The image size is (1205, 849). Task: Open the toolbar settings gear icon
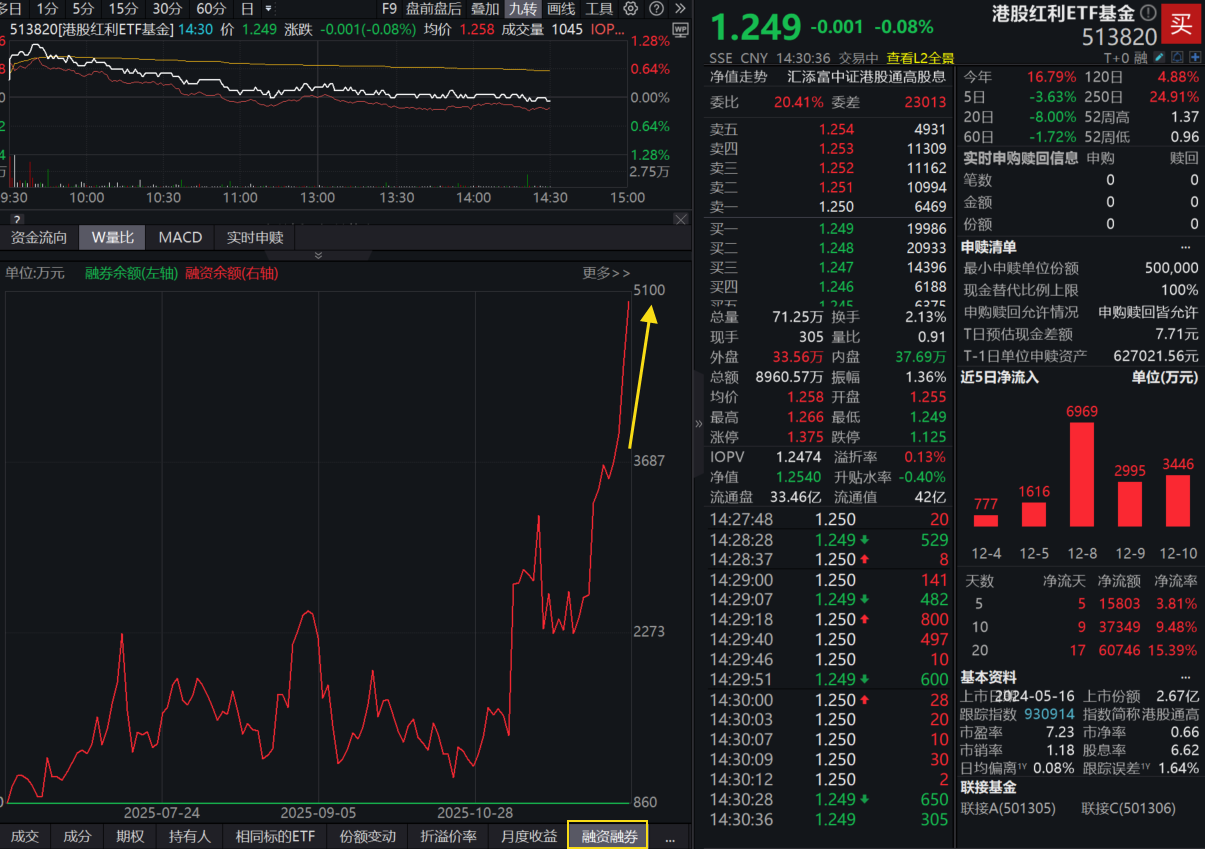(629, 9)
